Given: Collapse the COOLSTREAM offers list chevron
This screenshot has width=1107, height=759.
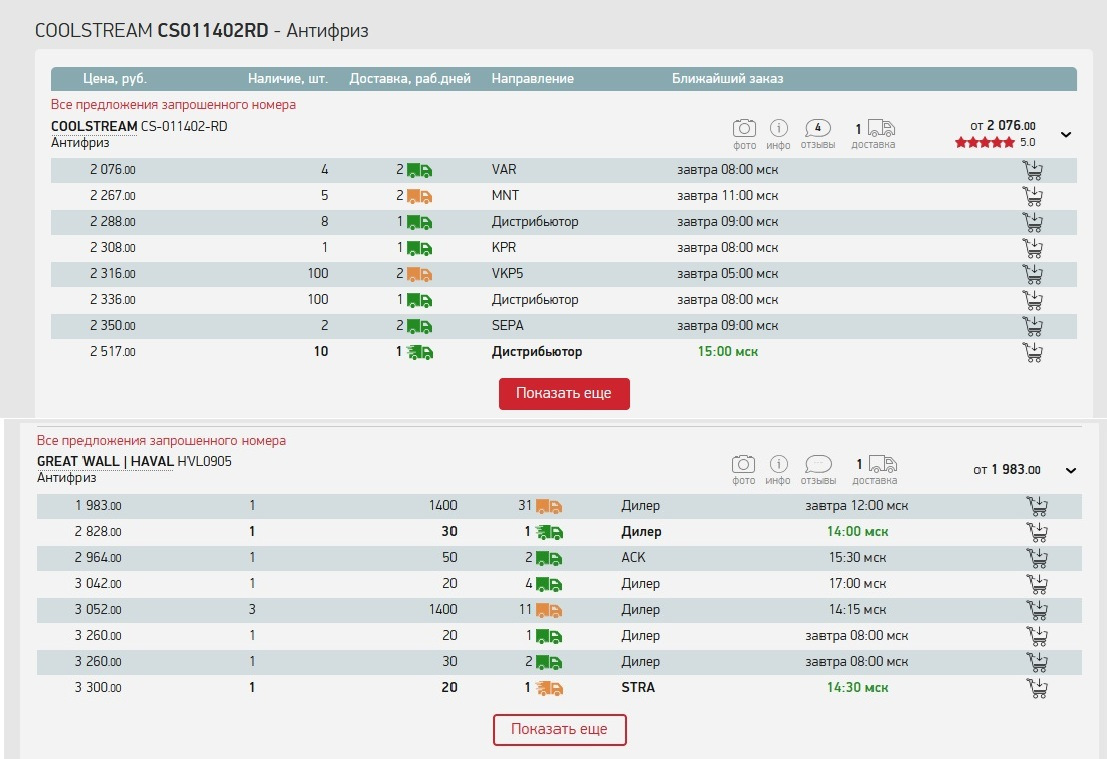Looking at the screenshot, I should point(1066,135).
